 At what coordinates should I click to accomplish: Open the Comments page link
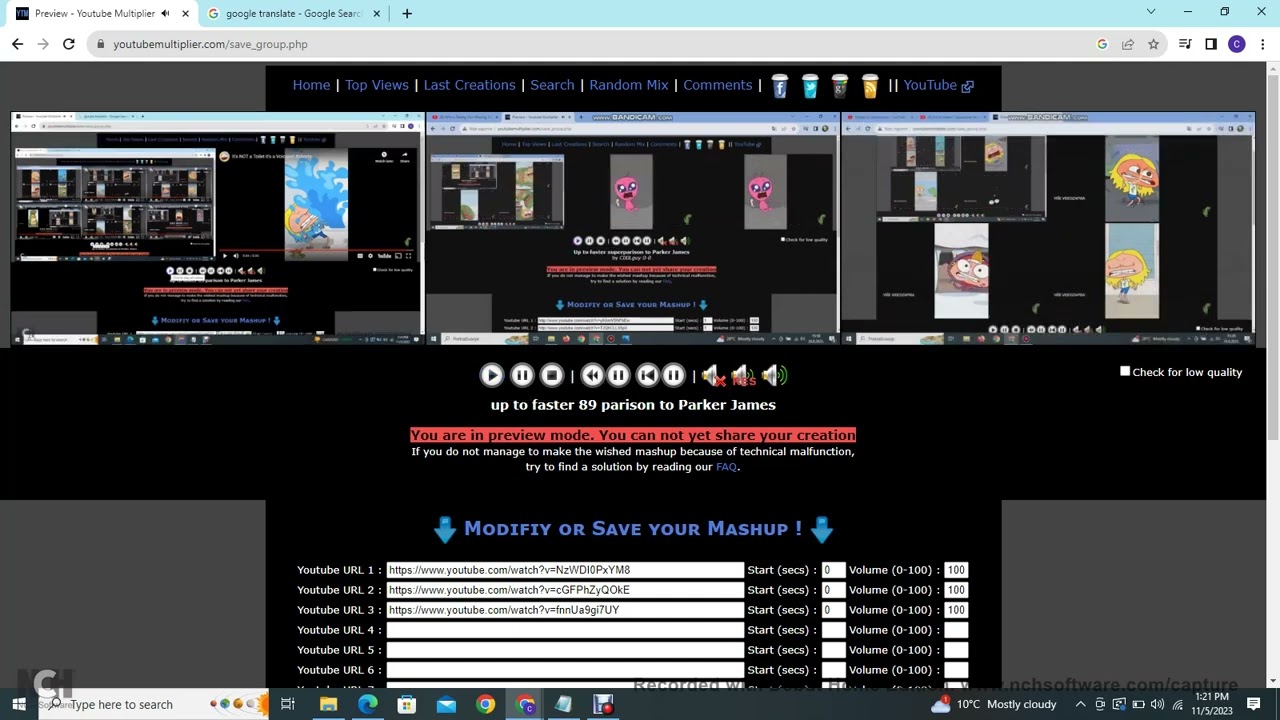click(718, 85)
